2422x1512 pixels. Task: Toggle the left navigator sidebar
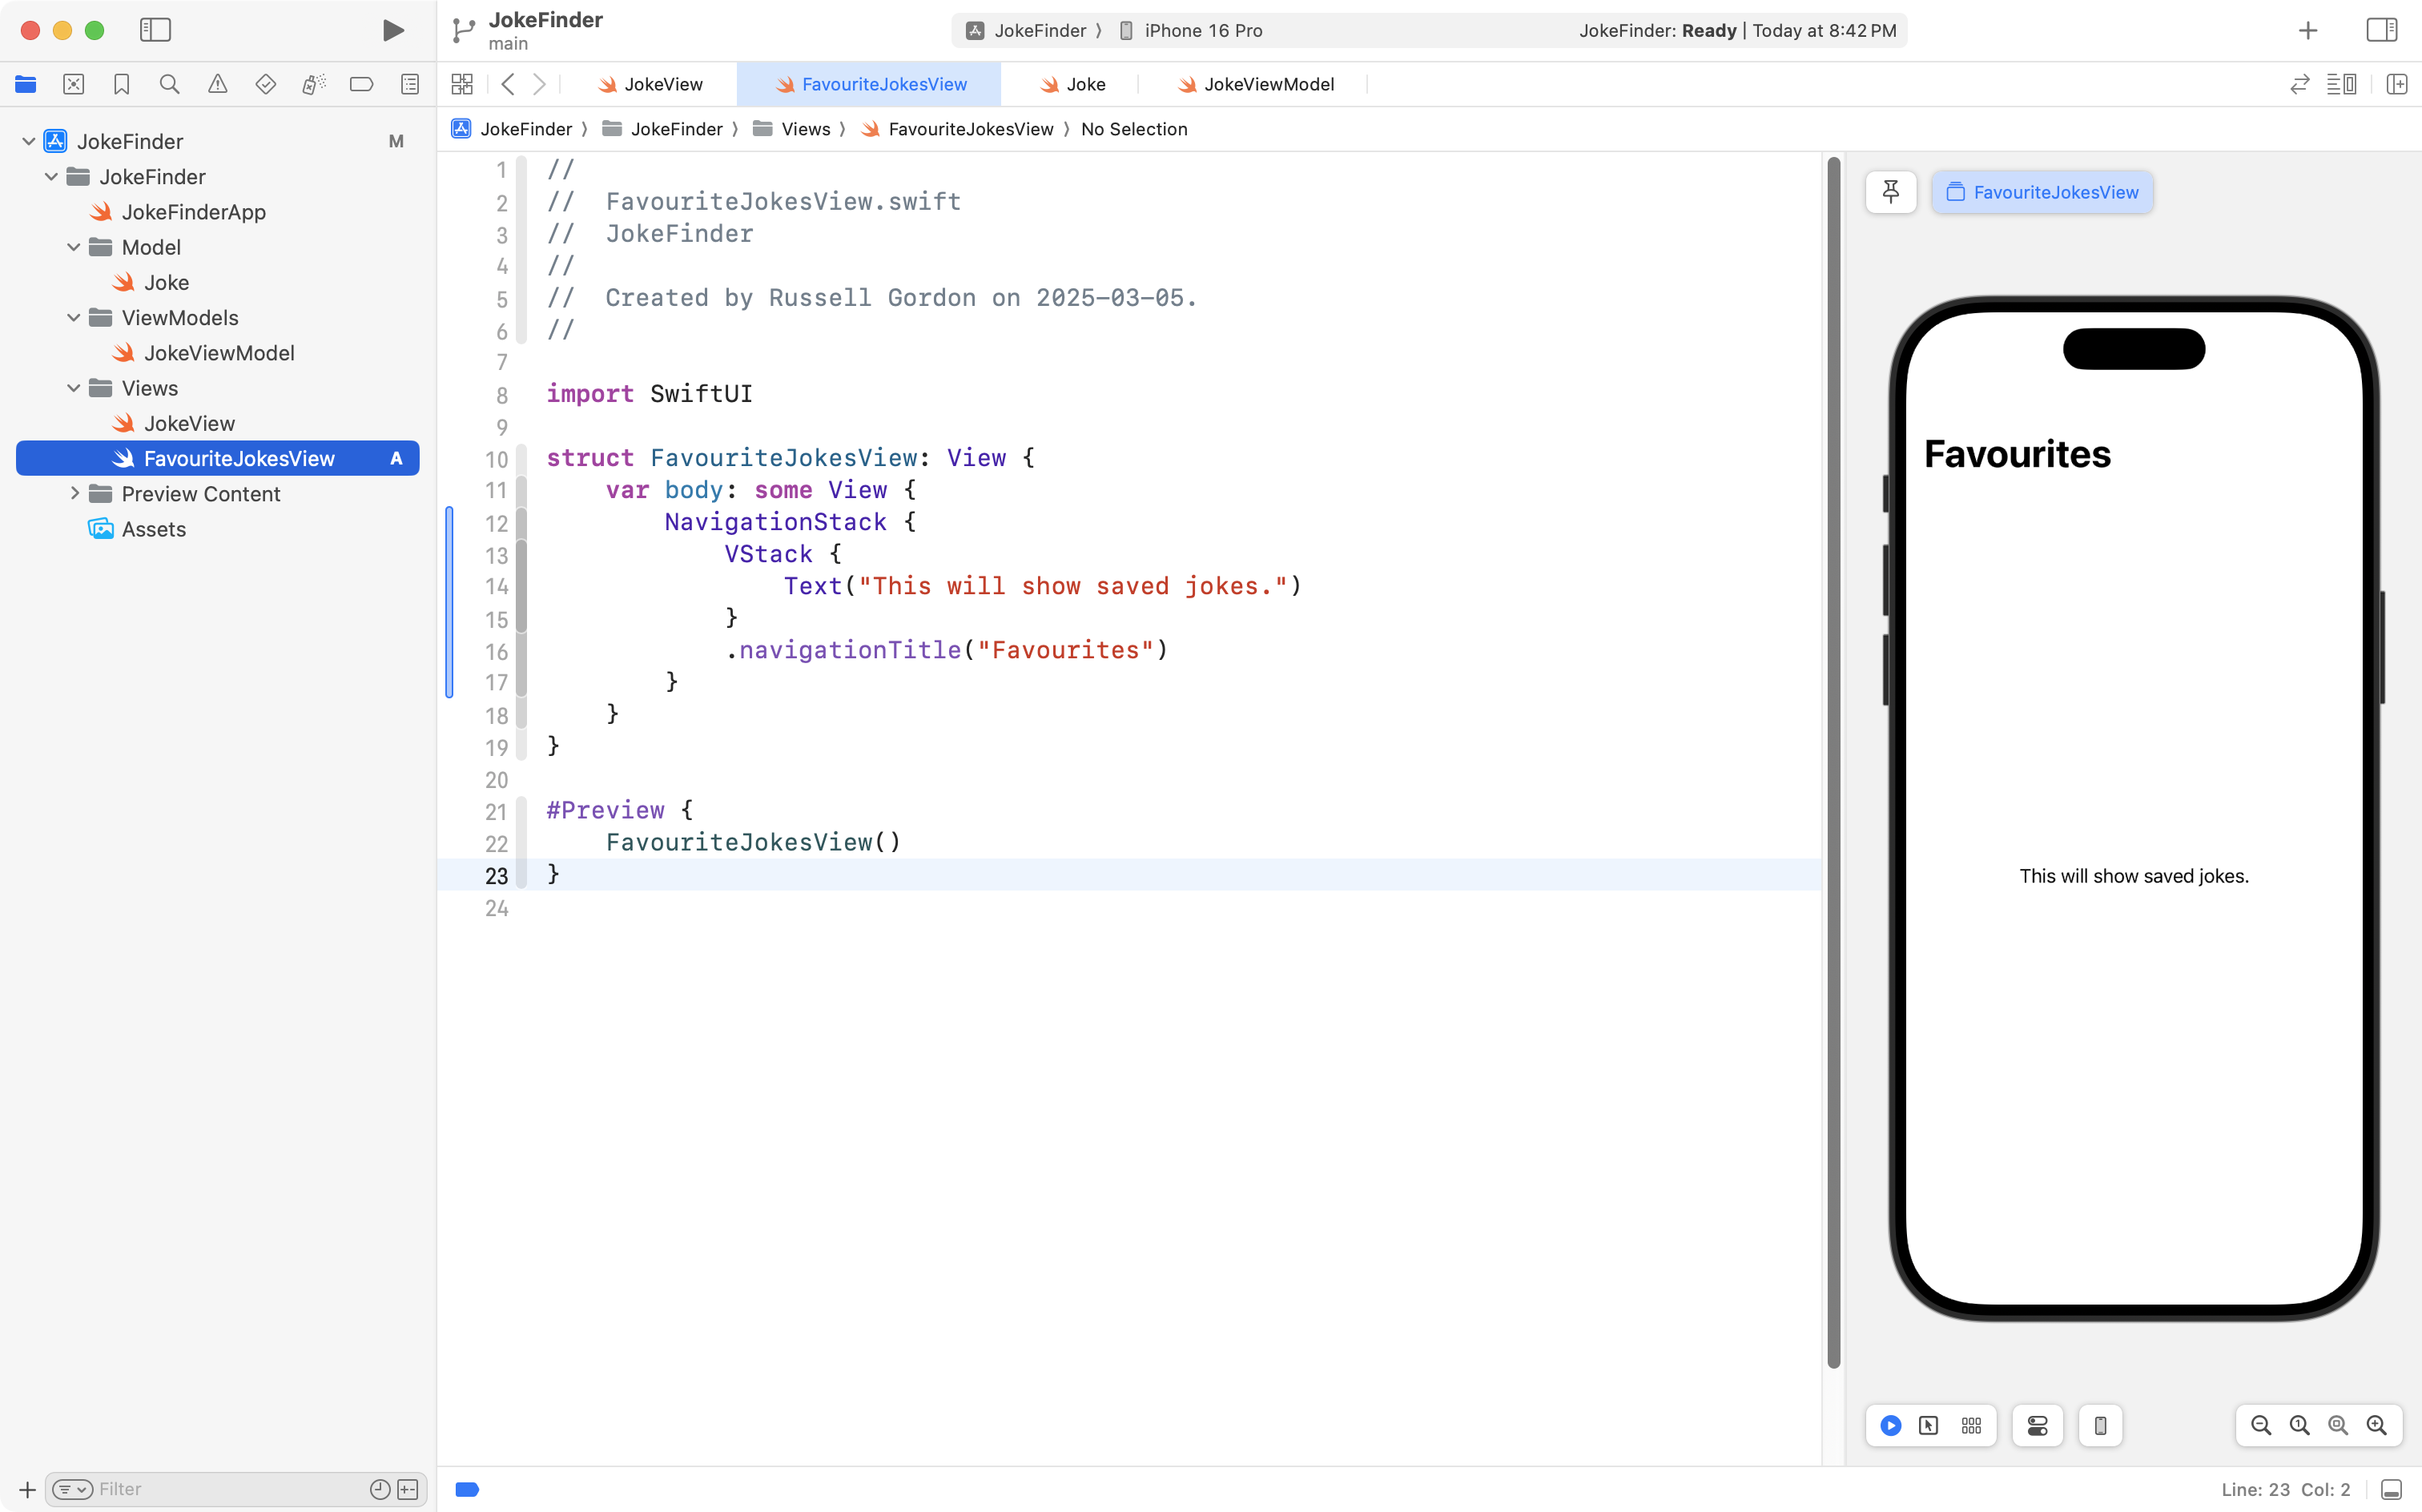(155, 30)
